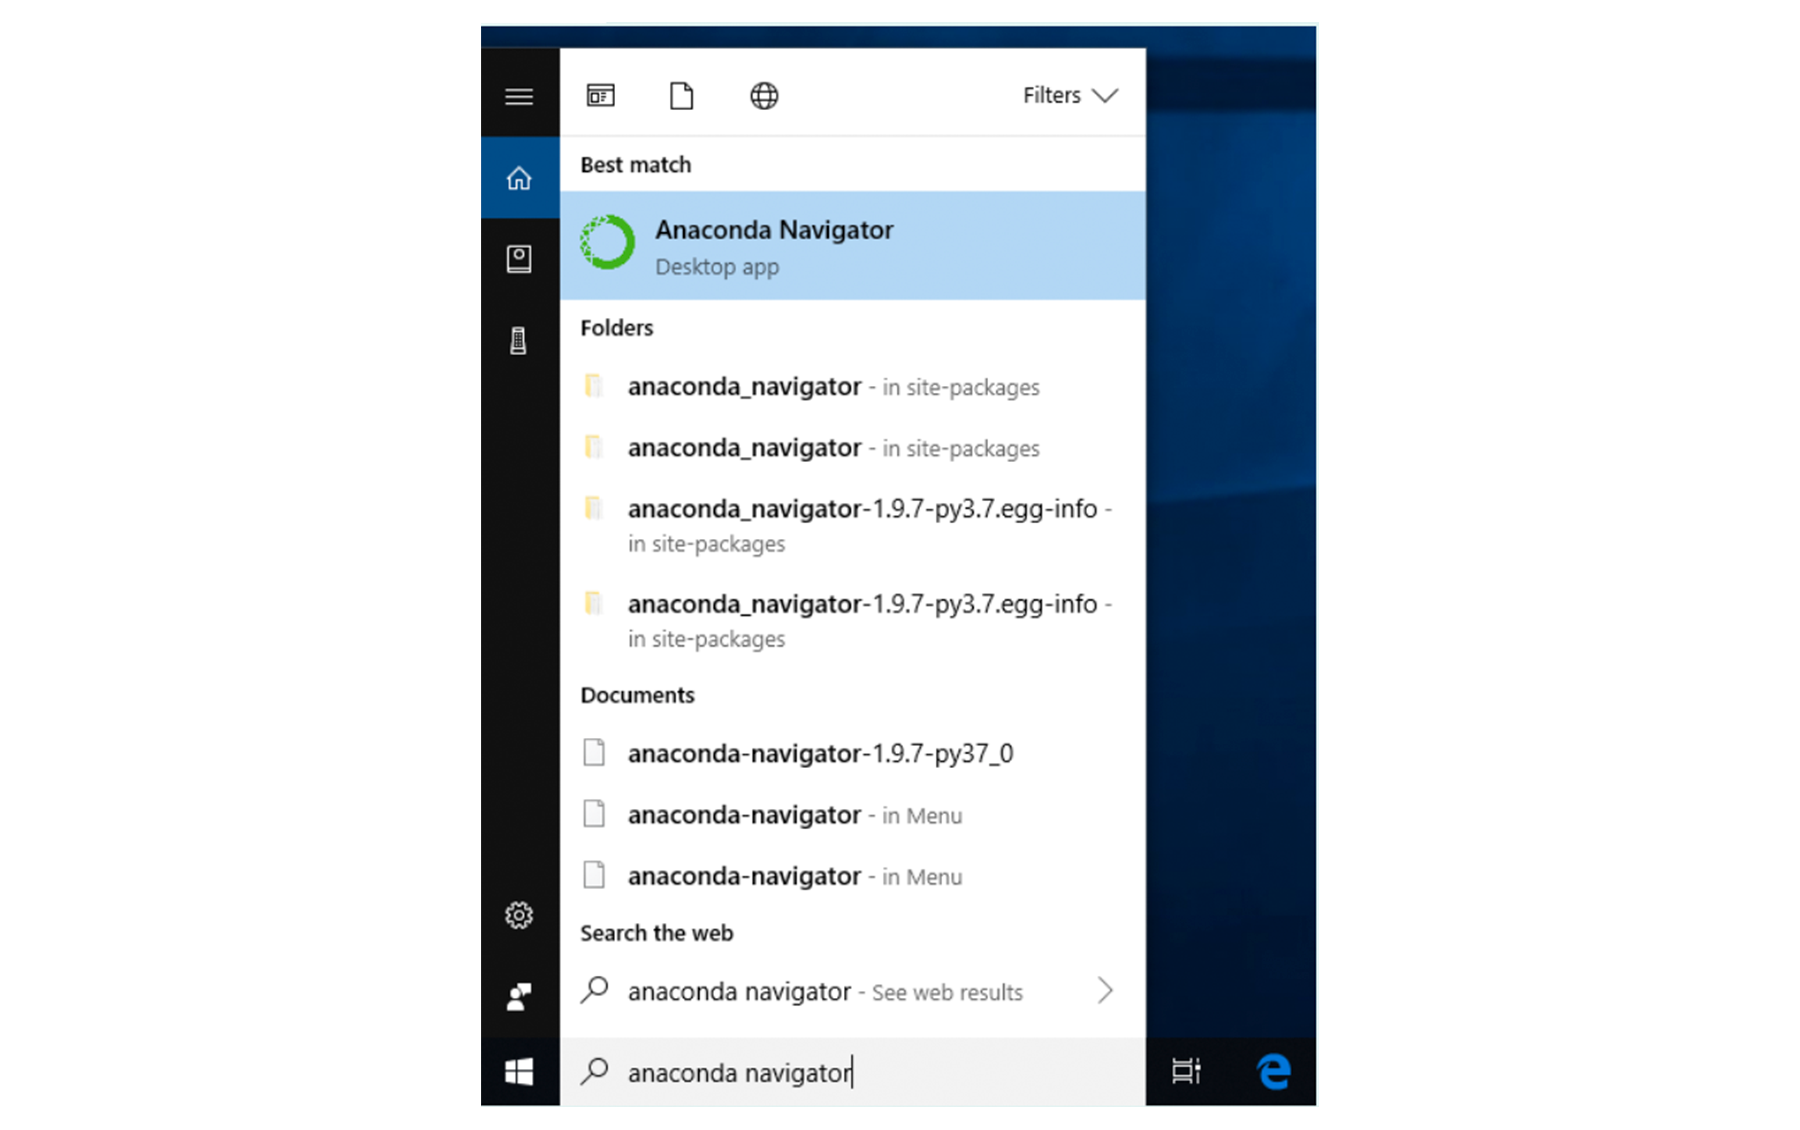Open anaconda-navigator-1.9.7-py37_0 document
1800x1130 pixels.
(x=819, y=753)
